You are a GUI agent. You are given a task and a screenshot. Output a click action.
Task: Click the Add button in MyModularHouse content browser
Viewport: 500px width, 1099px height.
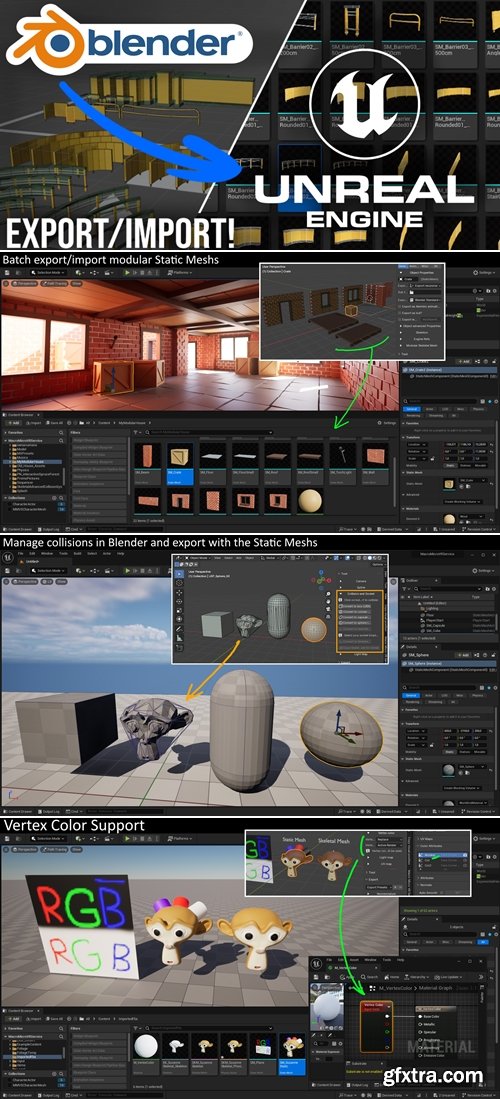[x=13, y=423]
